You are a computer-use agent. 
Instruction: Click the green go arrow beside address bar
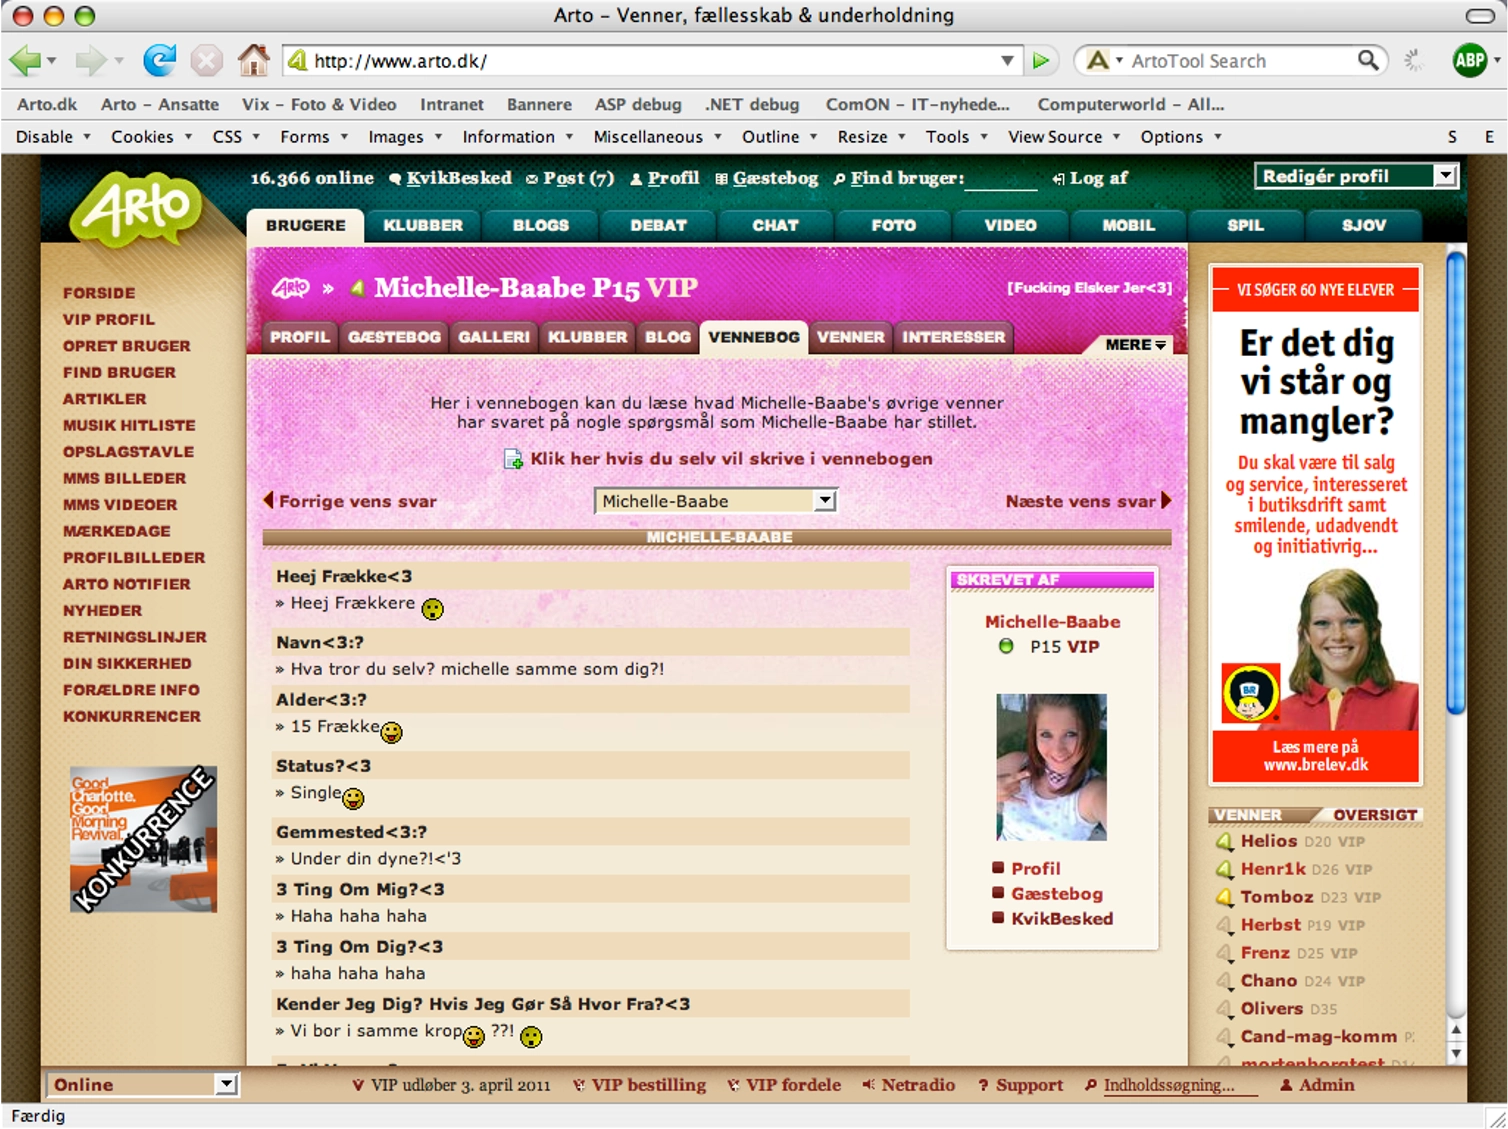1041,61
